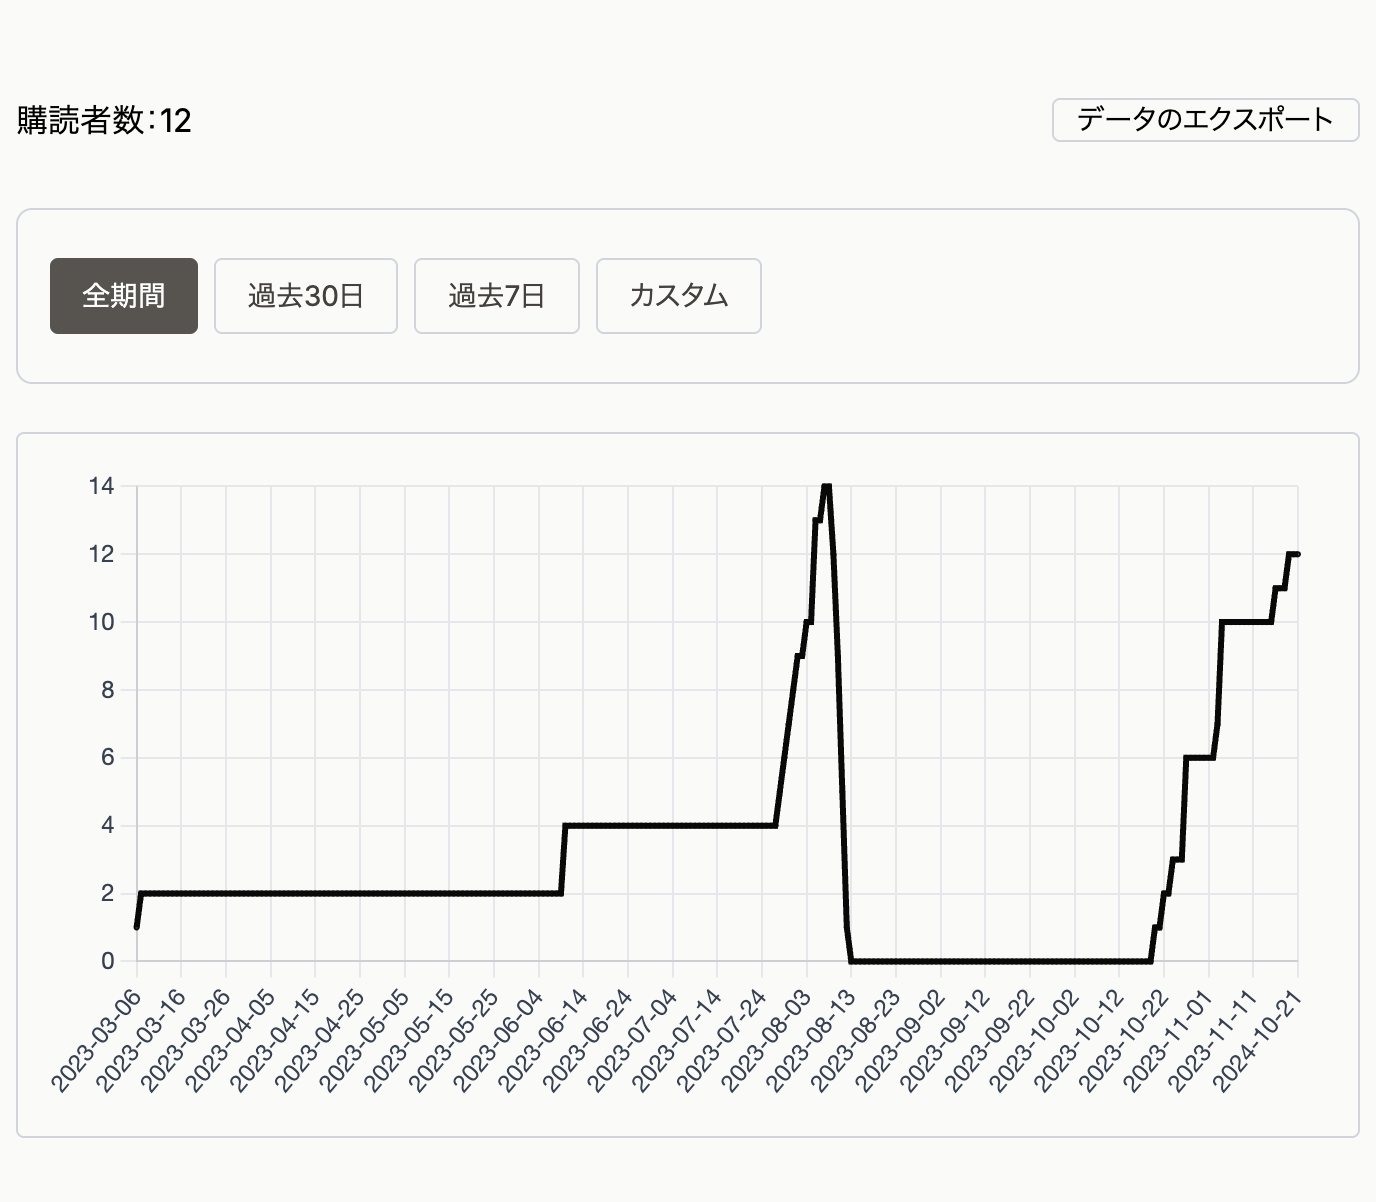1376x1202 pixels.
Task: Click the y-axis label 14
Action: click(101, 486)
